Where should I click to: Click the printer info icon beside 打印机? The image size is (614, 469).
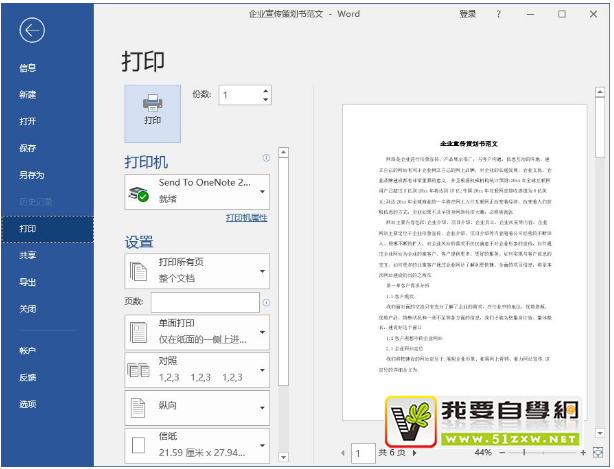(x=266, y=158)
